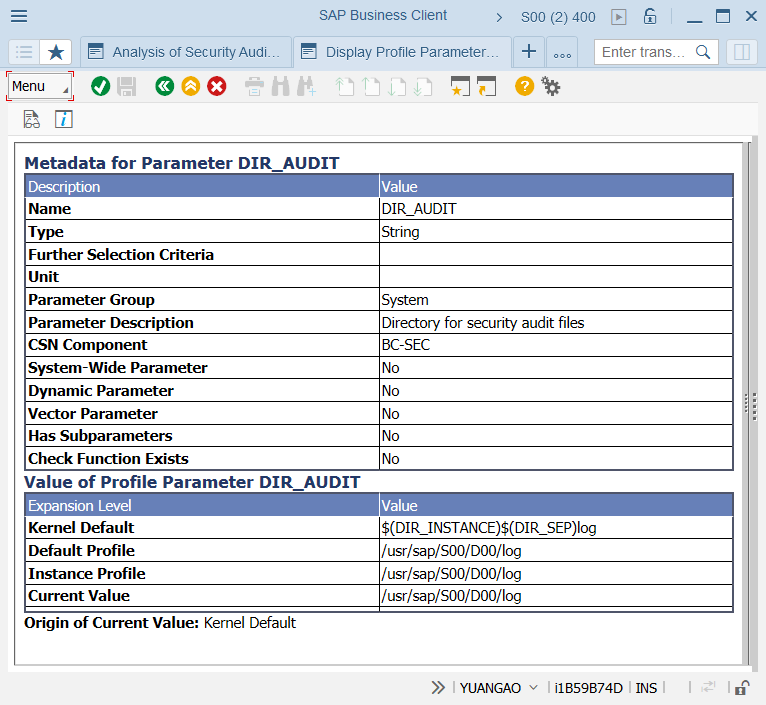Select the Kernel Default value cell

[x=556, y=528]
